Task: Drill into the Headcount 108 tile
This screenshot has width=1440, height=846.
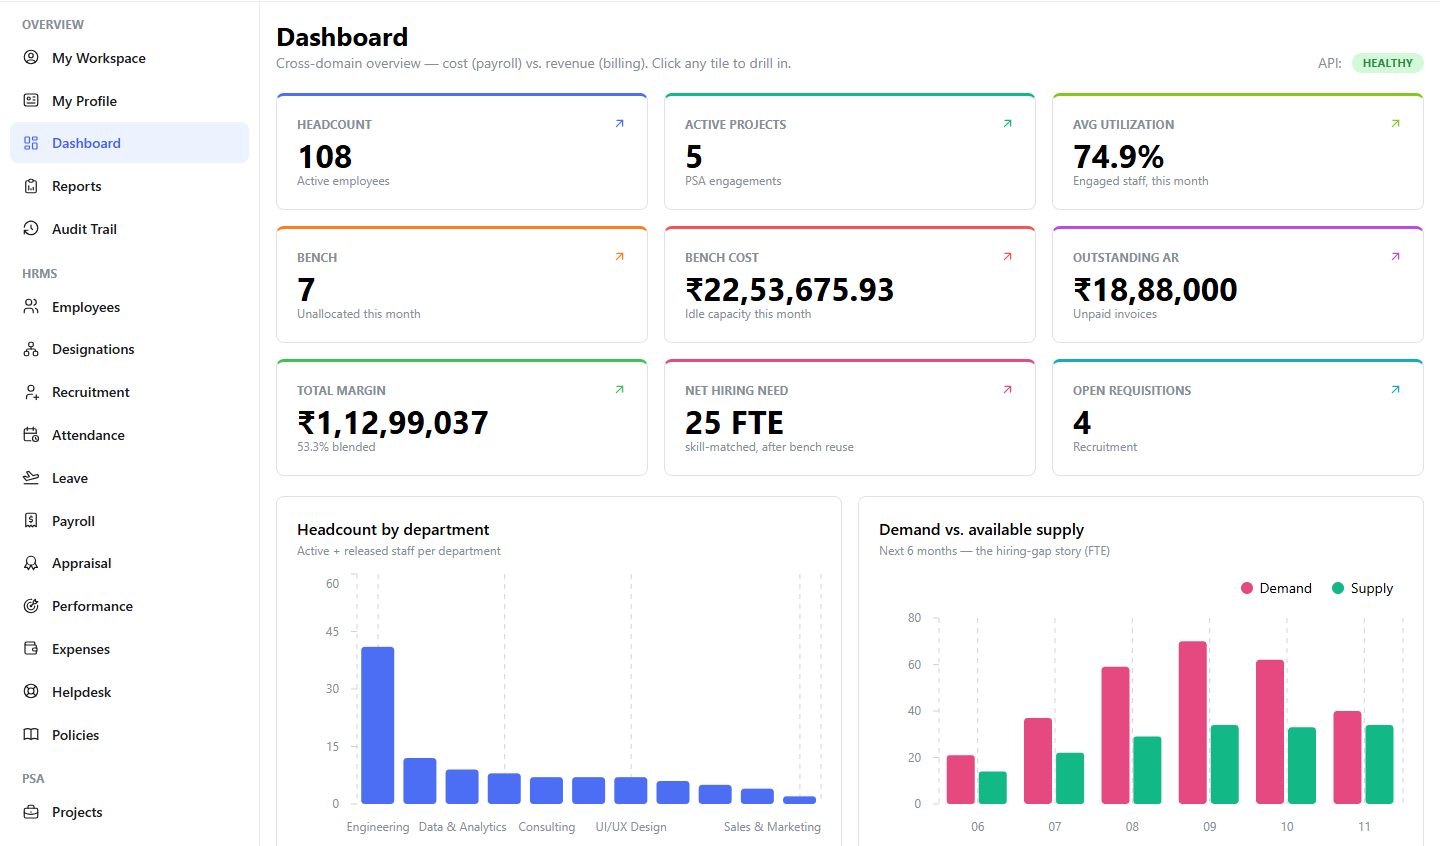Action: click(462, 152)
